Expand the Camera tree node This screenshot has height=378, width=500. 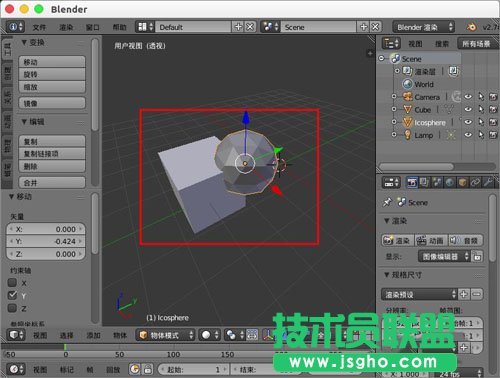tap(394, 97)
